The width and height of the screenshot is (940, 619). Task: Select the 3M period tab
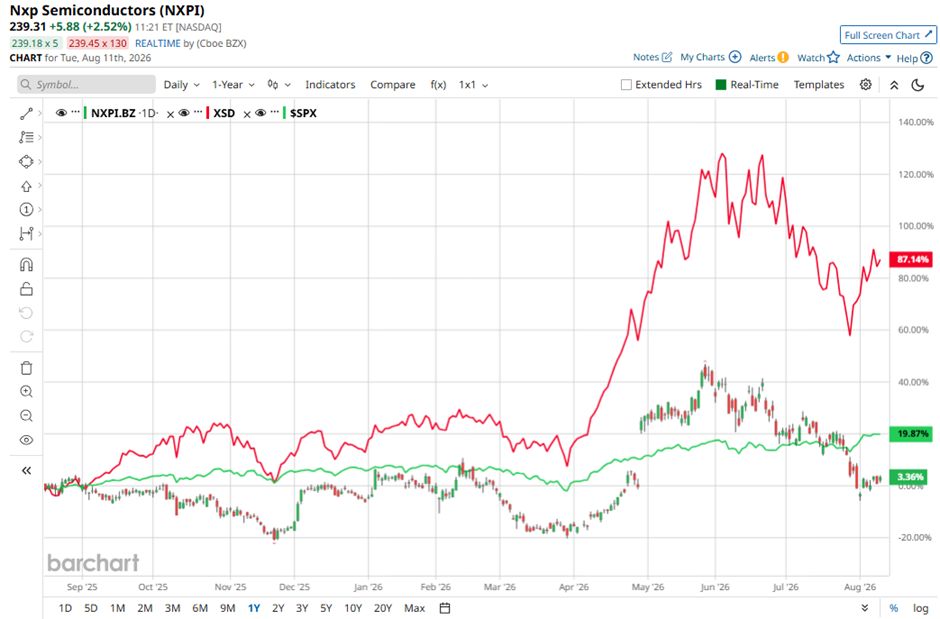(173, 608)
